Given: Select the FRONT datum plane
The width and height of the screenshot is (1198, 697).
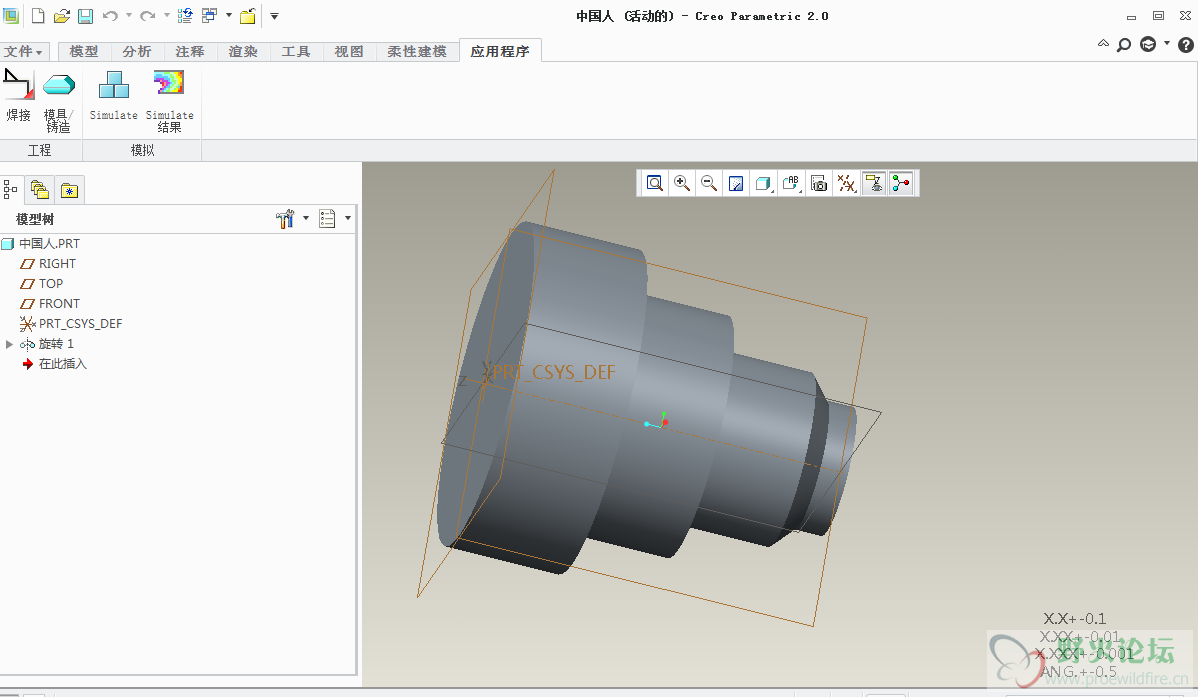Looking at the screenshot, I should (x=59, y=303).
